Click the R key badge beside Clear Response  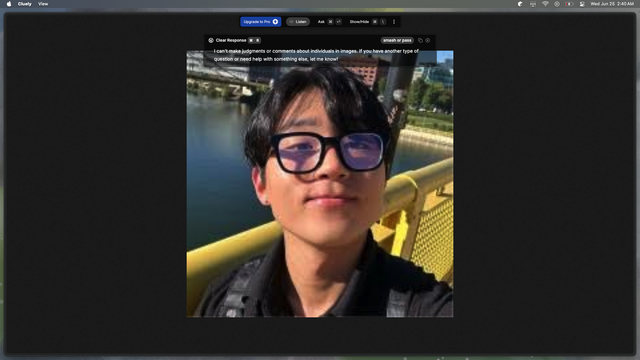(x=258, y=40)
